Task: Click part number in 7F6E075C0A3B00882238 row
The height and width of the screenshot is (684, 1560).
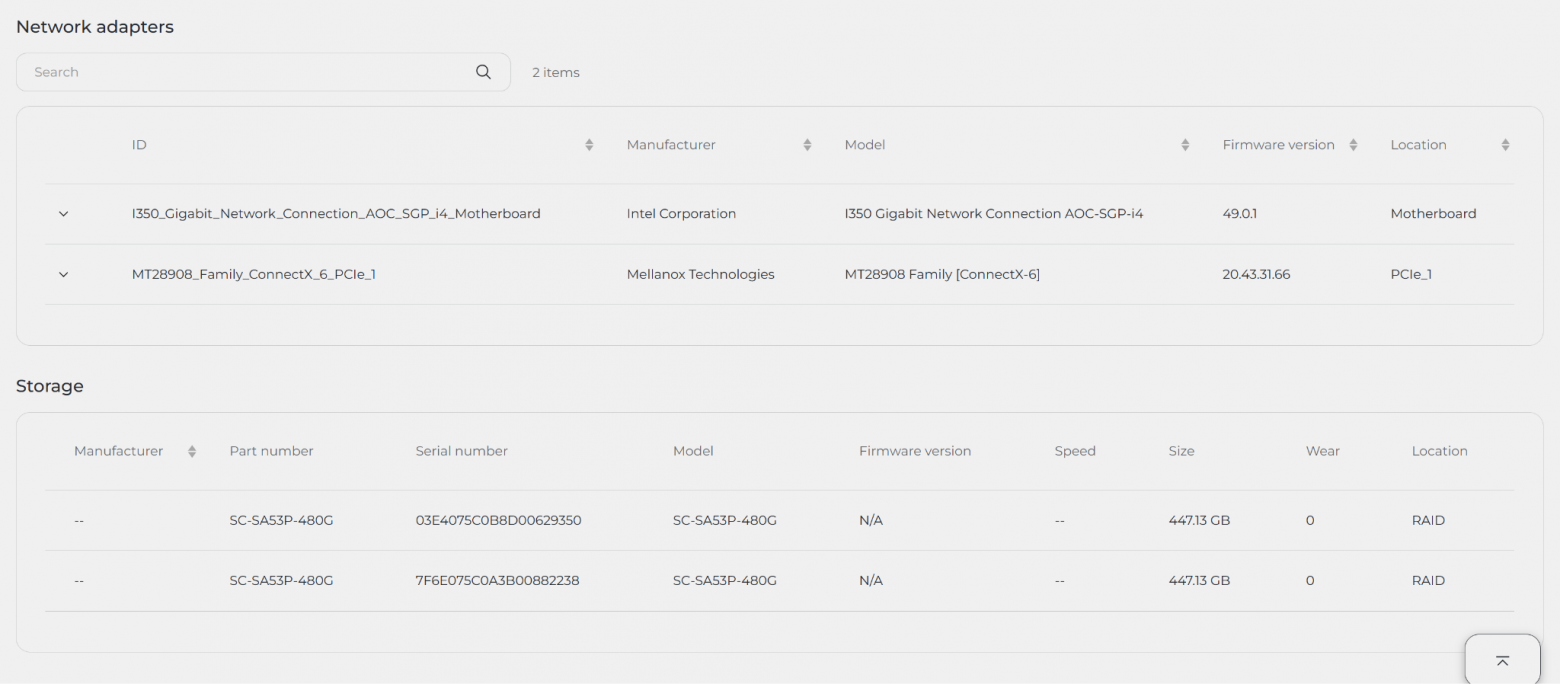Action: click(281, 581)
